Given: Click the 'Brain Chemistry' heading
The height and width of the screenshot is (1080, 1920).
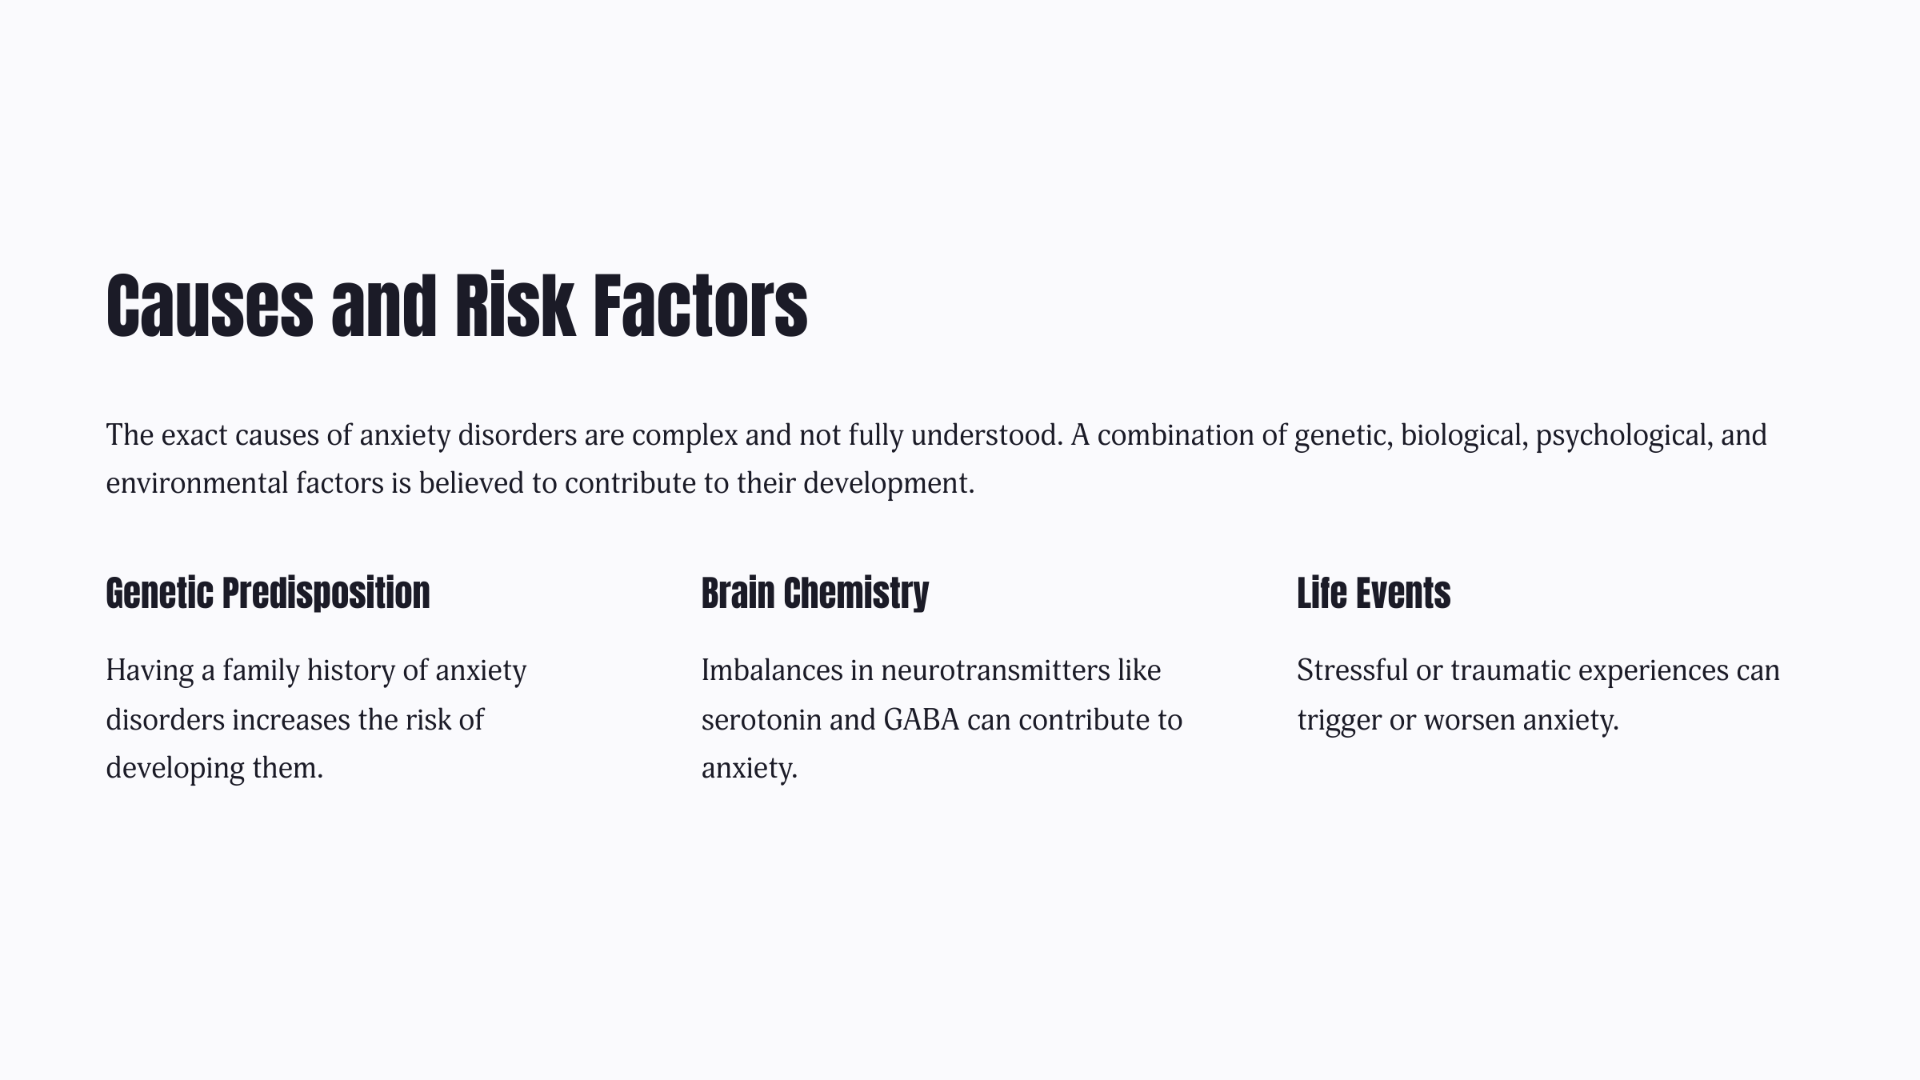Looking at the screenshot, I should [x=815, y=593].
